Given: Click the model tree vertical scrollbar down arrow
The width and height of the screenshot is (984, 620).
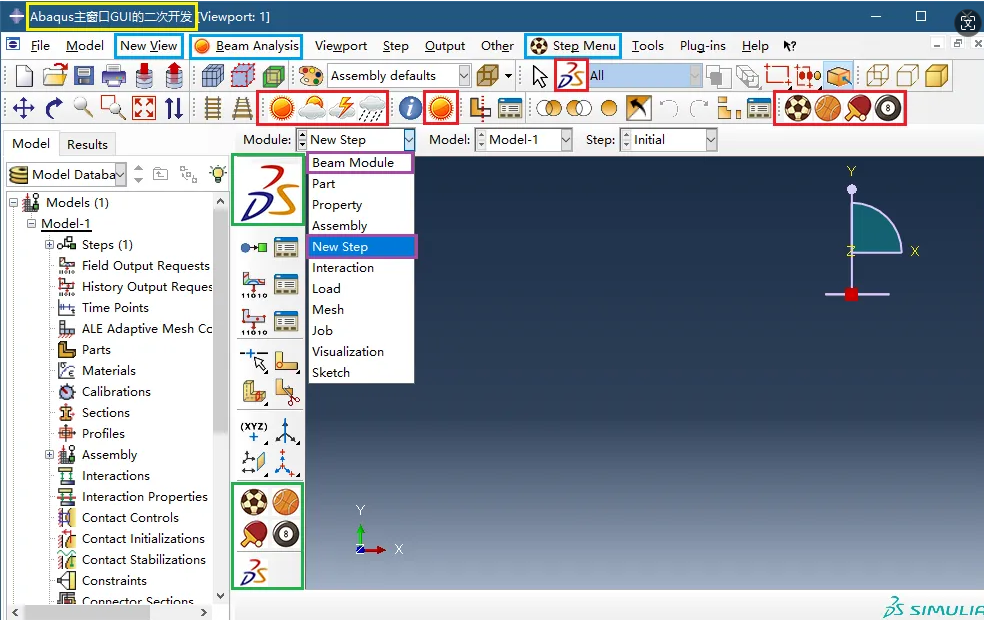Looking at the screenshot, I should coord(220,596).
